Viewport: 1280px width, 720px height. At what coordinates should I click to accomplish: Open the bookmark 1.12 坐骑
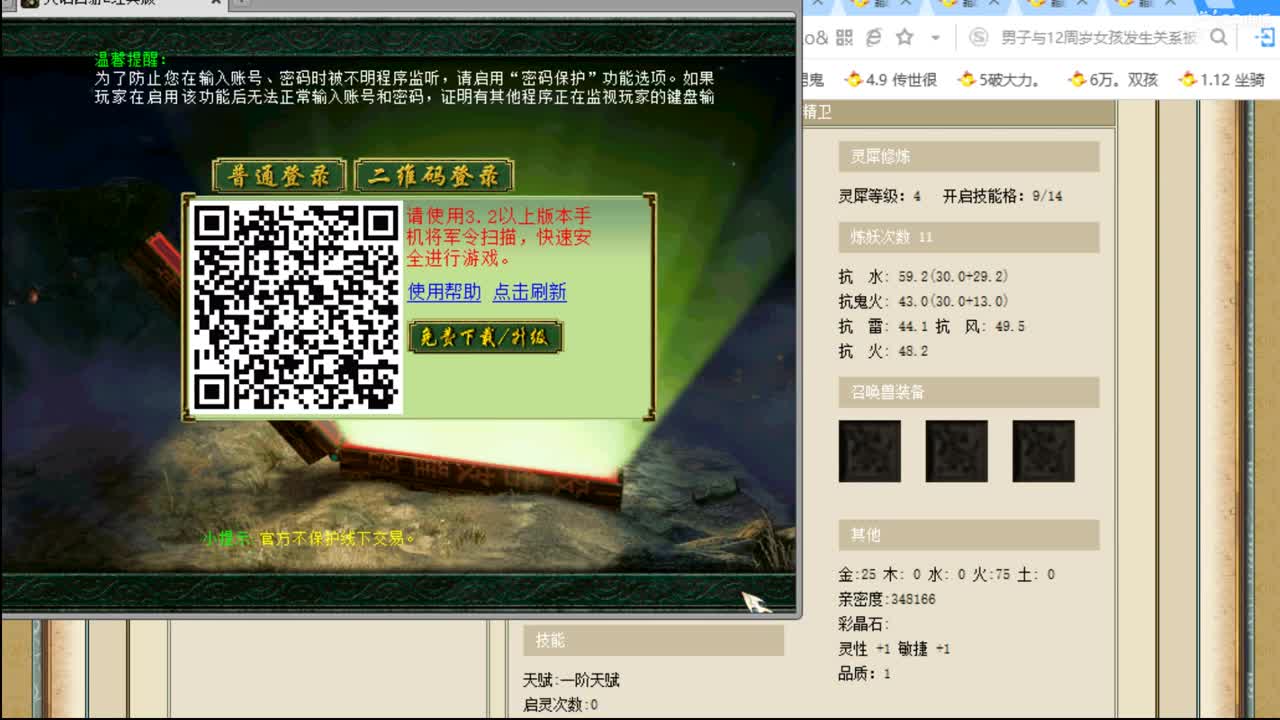click(1222, 79)
